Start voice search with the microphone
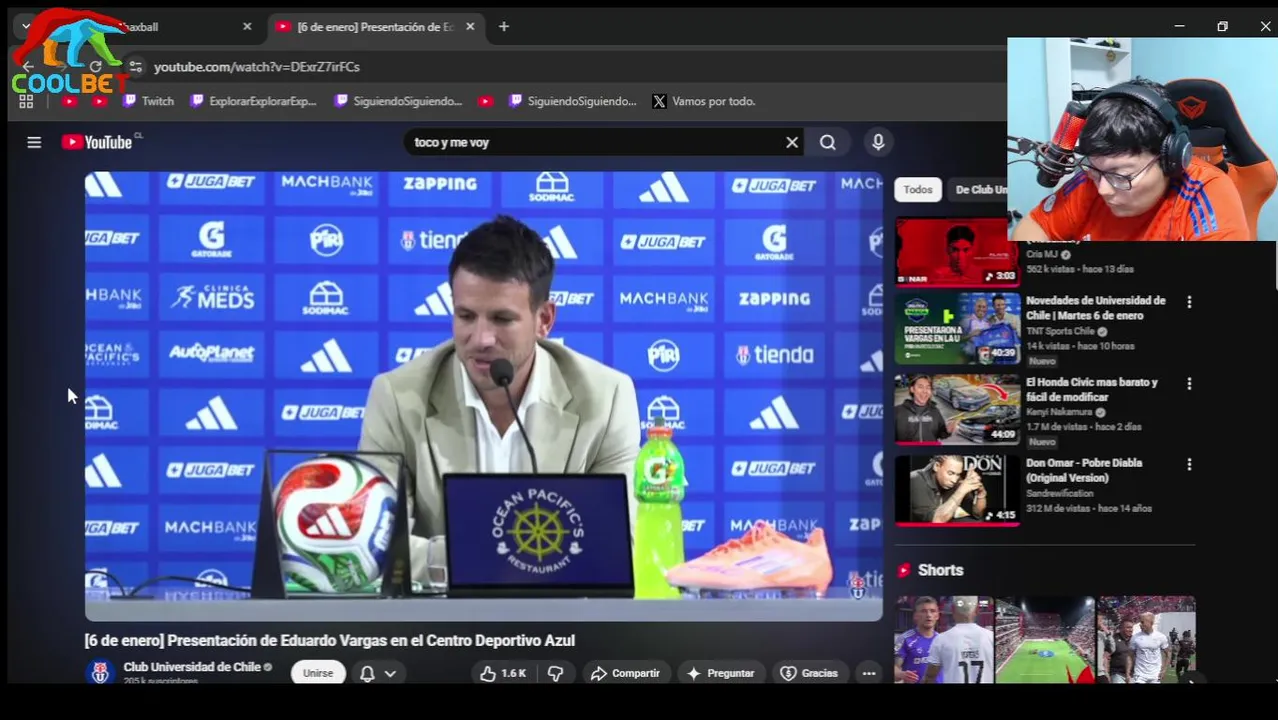 pyautogui.click(x=878, y=142)
